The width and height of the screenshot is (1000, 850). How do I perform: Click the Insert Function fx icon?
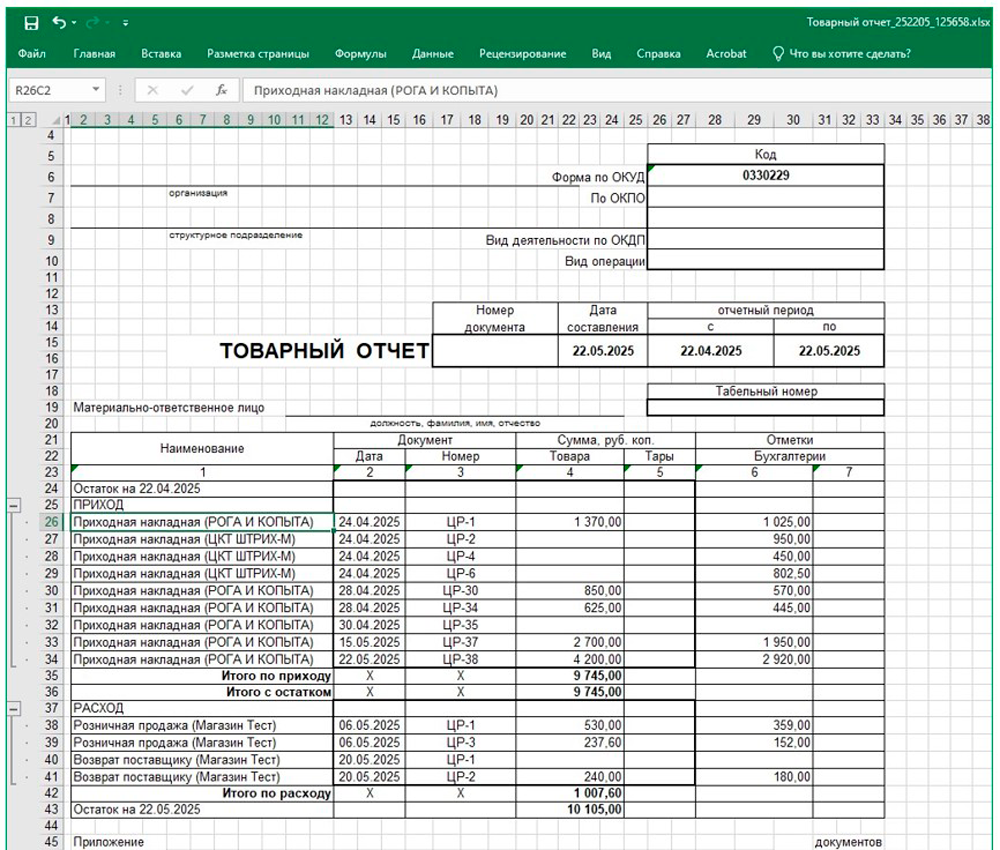(x=221, y=90)
